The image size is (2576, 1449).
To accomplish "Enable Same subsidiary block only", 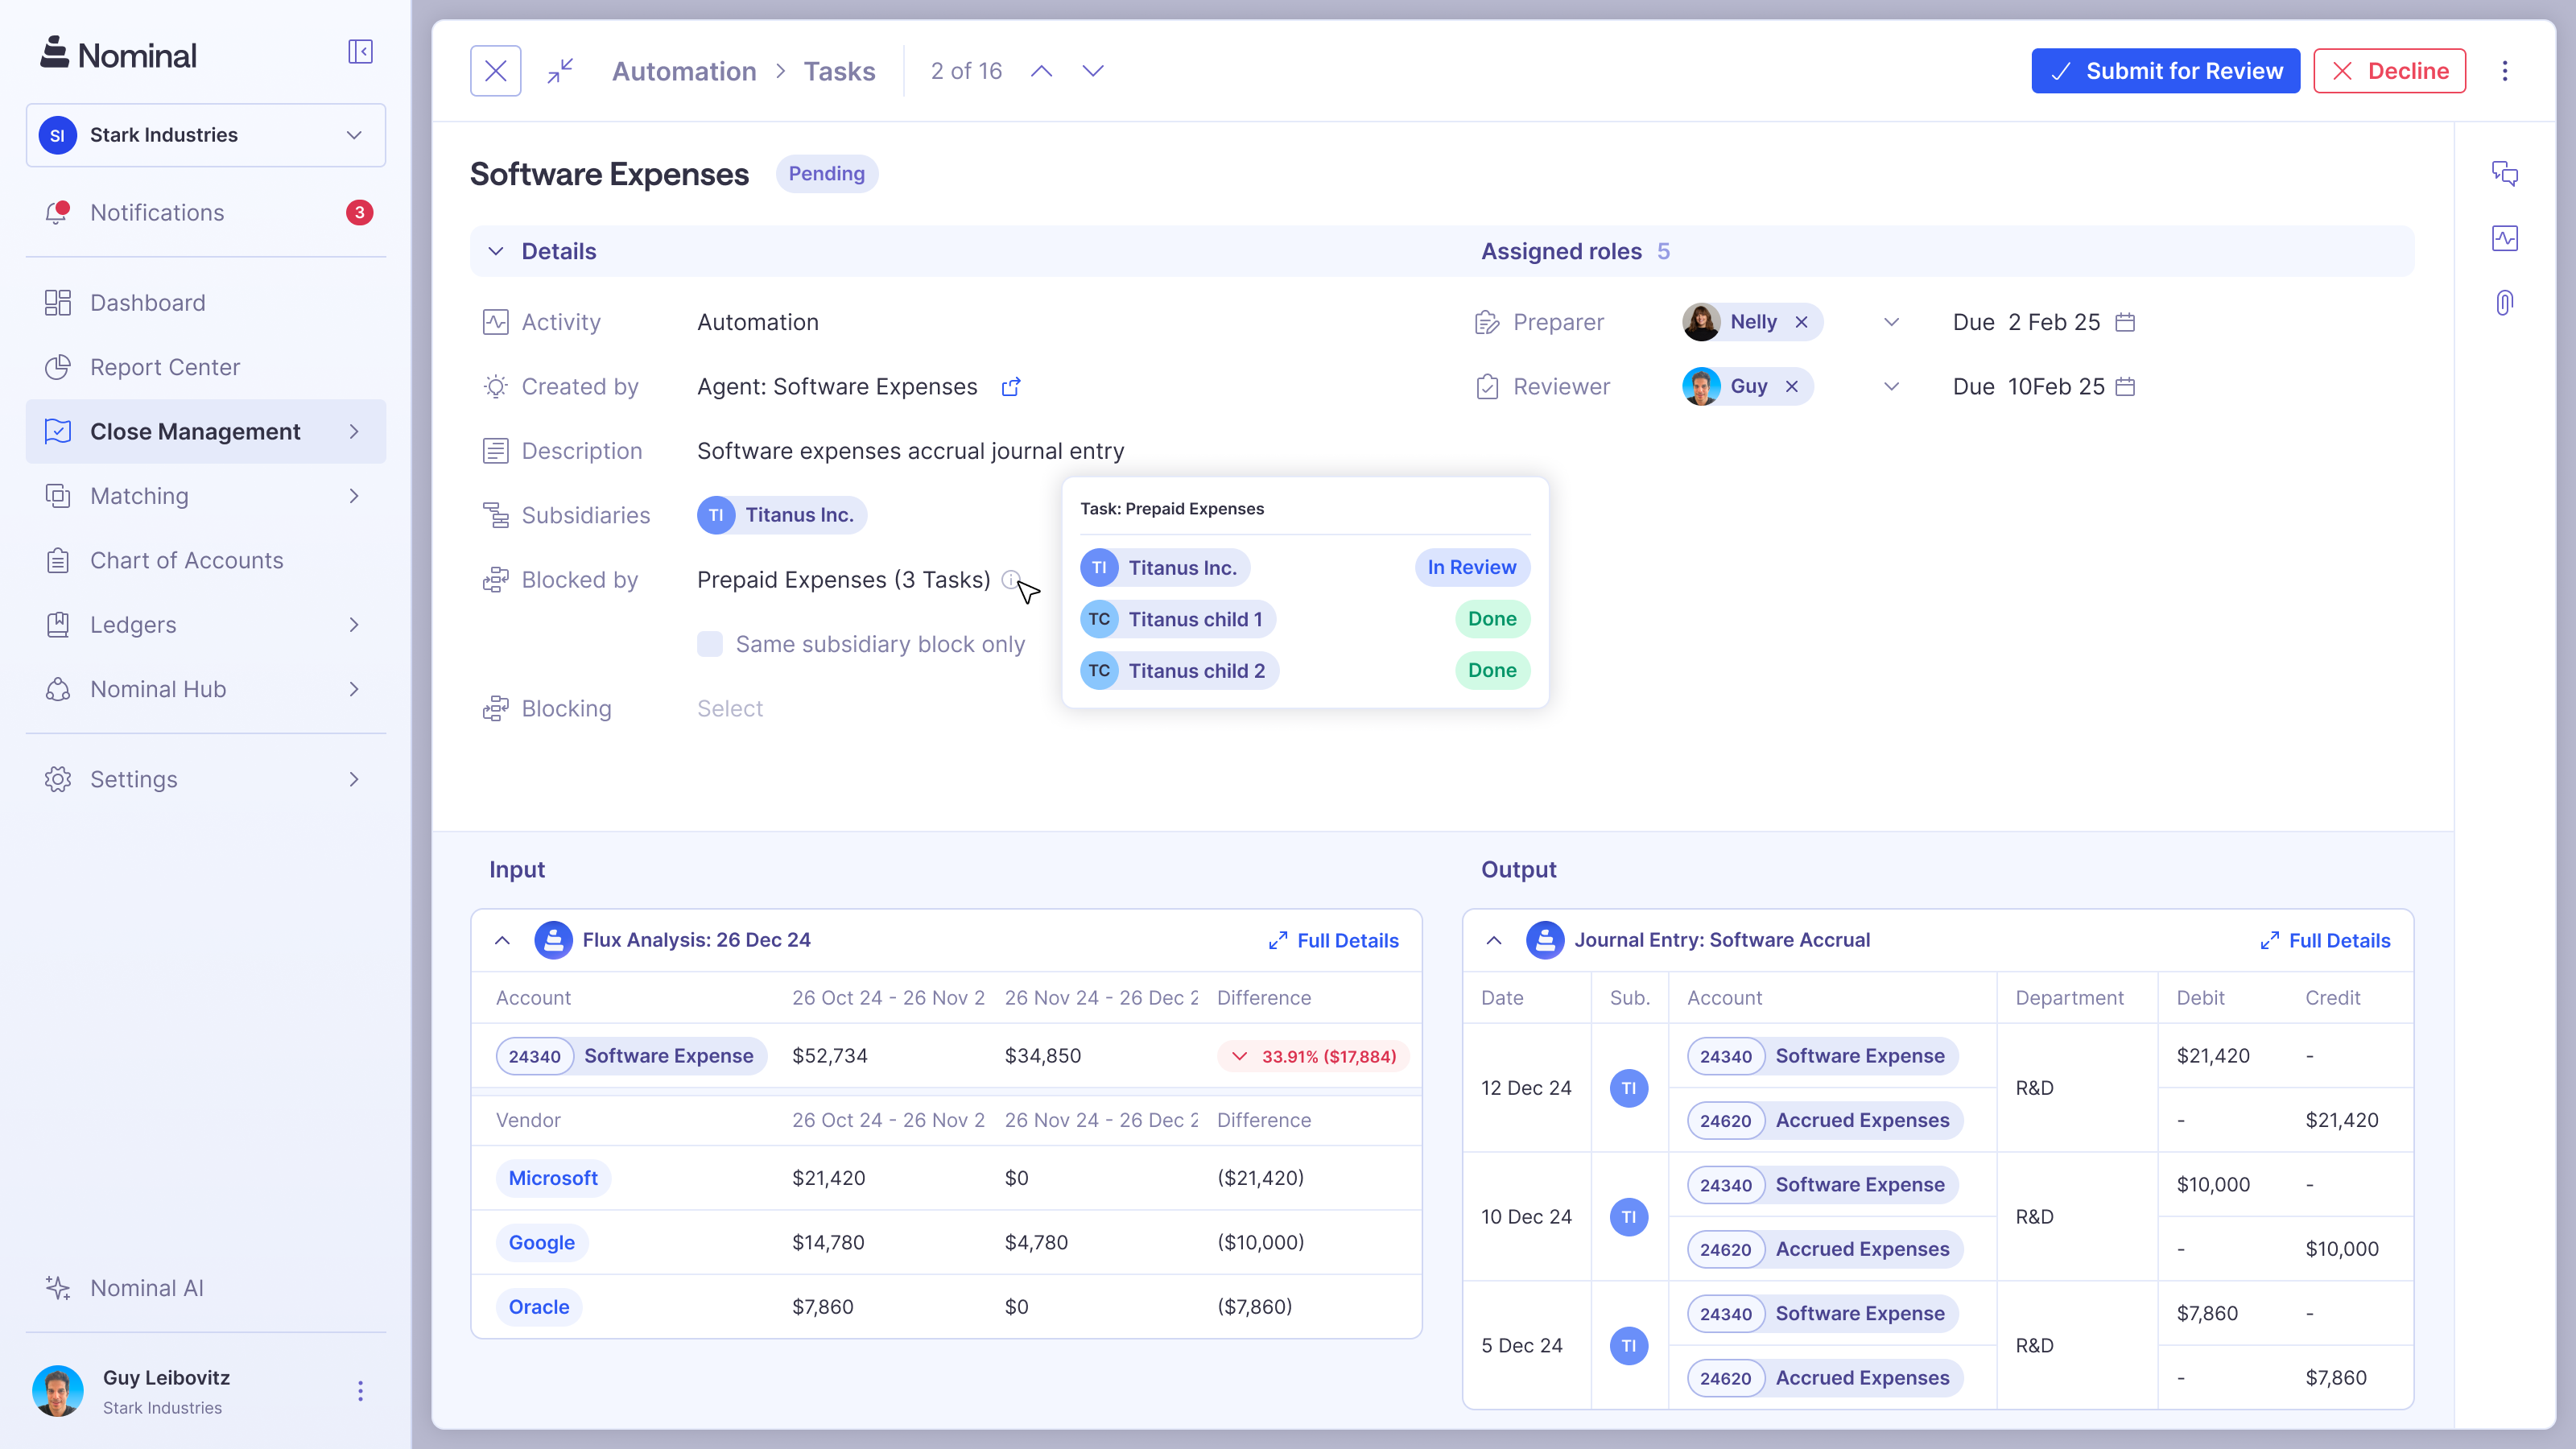I will [710, 644].
